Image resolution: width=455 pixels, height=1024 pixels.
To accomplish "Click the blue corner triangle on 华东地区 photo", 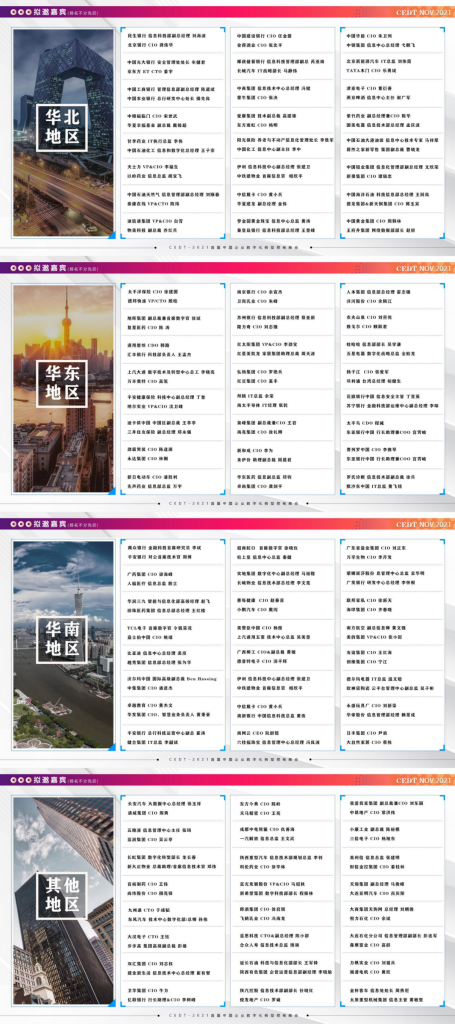I will 111,490.
